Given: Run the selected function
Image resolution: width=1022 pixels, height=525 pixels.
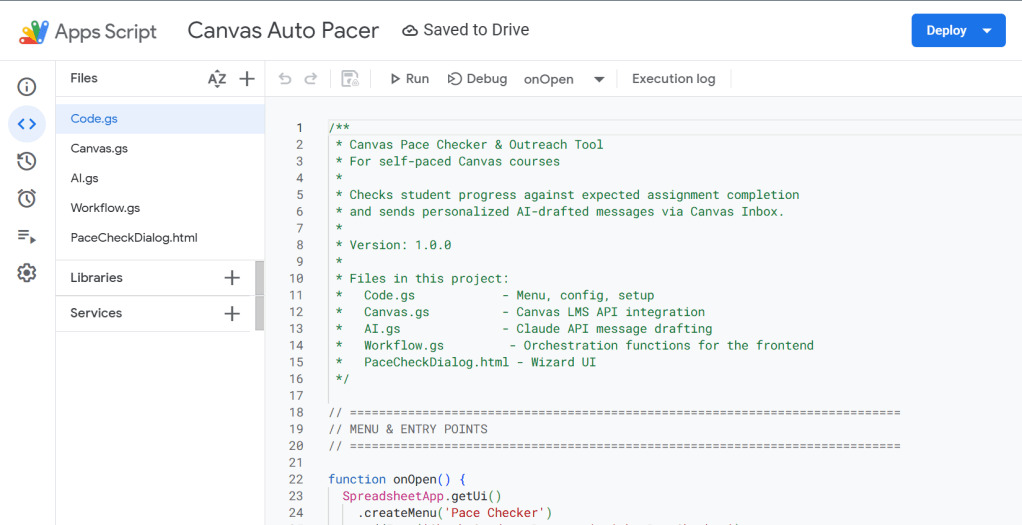Looking at the screenshot, I should click(409, 79).
